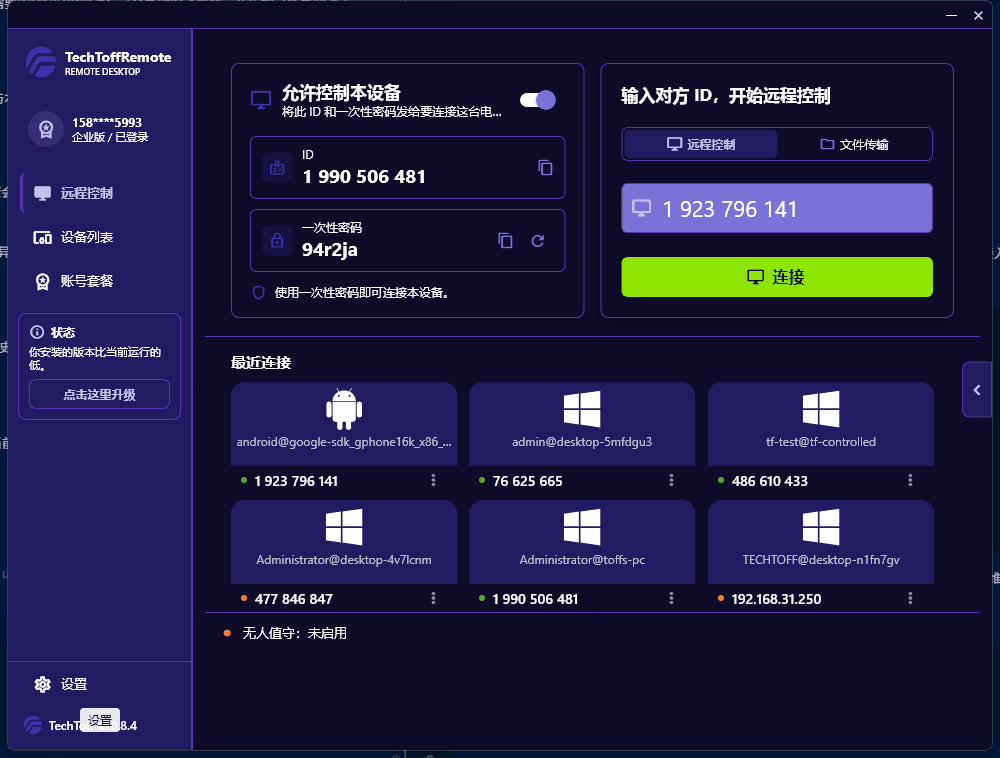Toggle allow control of this device switch
Screen dimensions: 1000x758
point(538,100)
